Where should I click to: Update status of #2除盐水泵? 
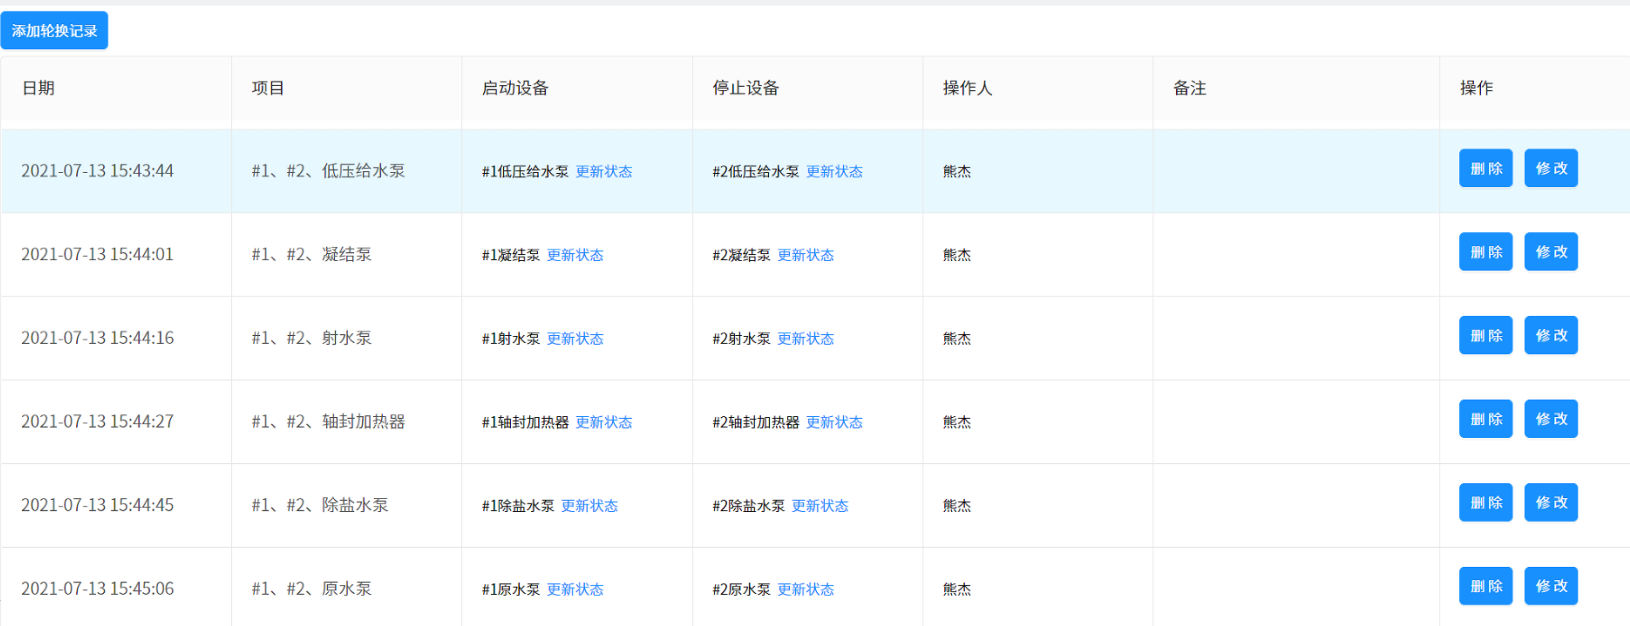(x=820, y=506)
